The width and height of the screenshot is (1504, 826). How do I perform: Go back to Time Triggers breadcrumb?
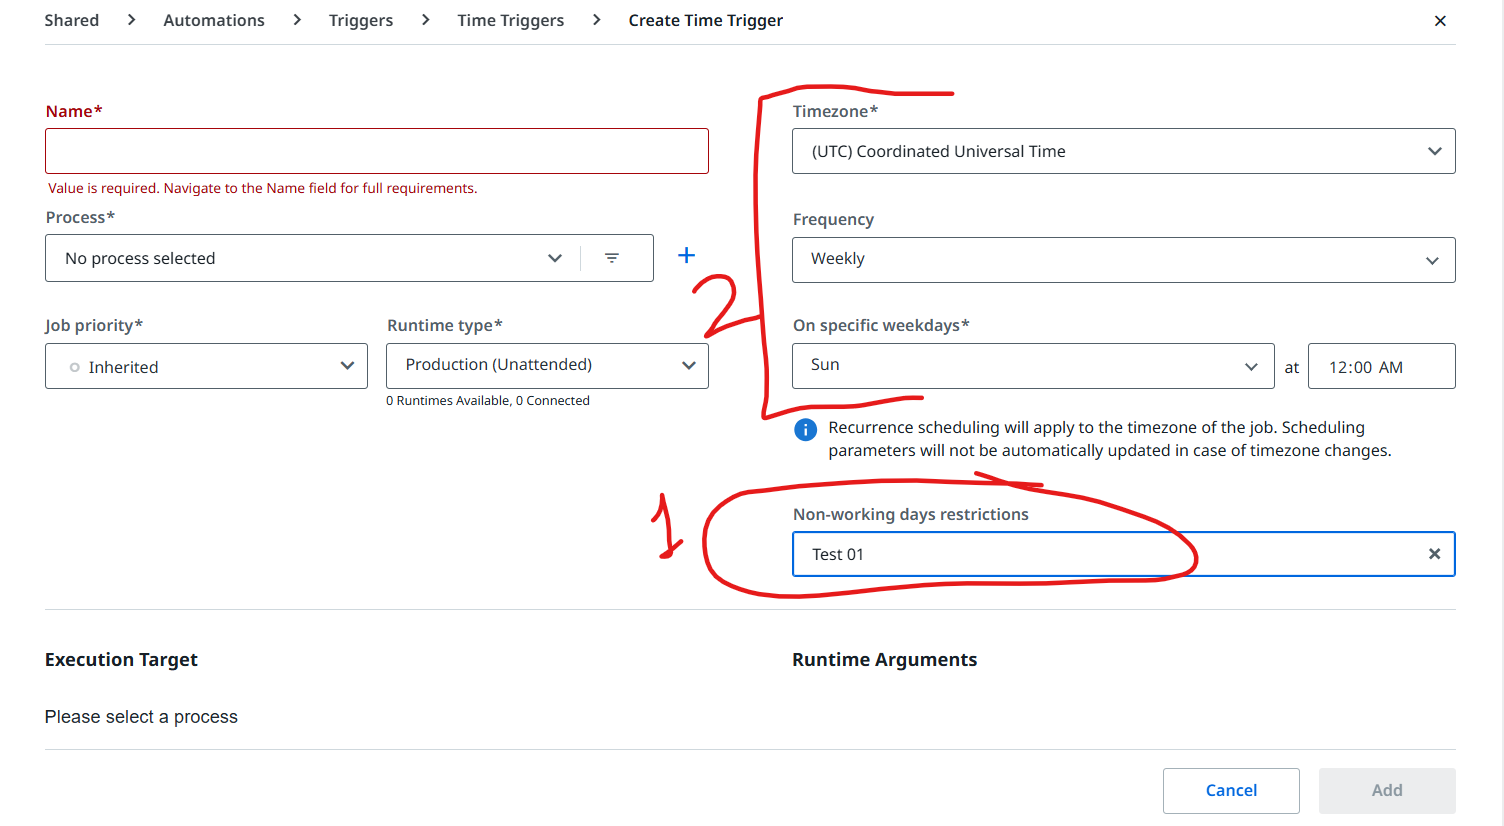[510, 21]
